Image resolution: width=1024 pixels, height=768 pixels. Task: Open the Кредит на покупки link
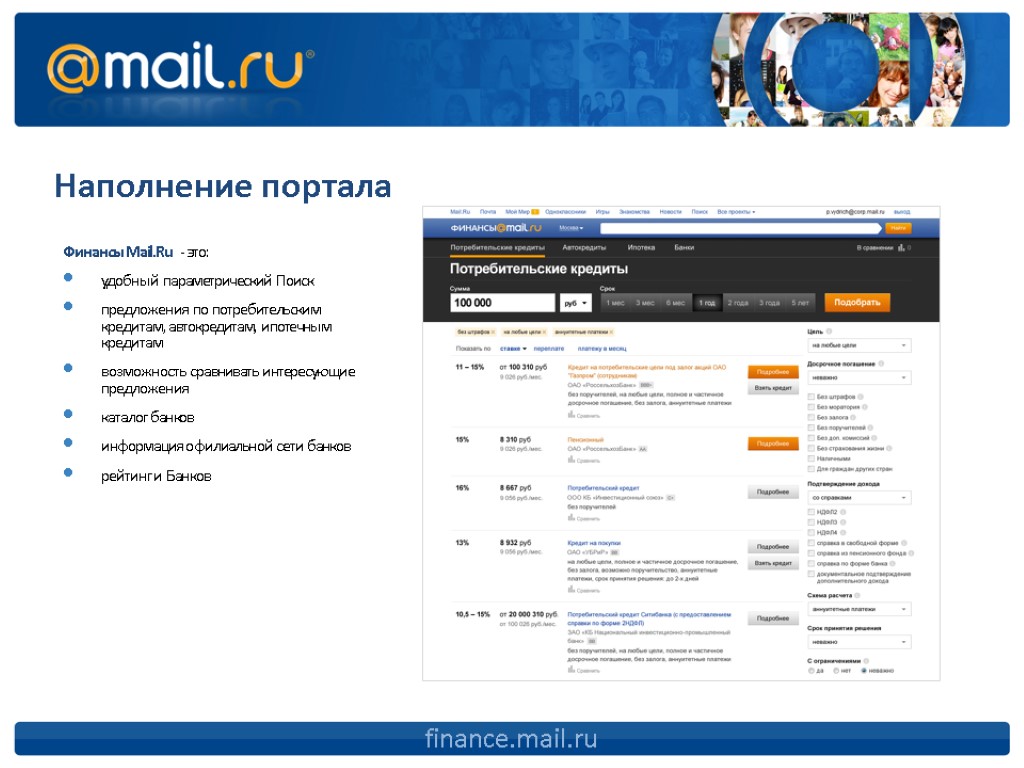tap(594, 543)
